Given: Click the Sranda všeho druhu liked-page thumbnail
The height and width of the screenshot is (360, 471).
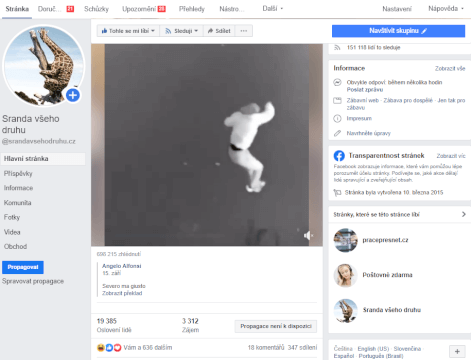Looking at the screenshot, I should 345,310.
